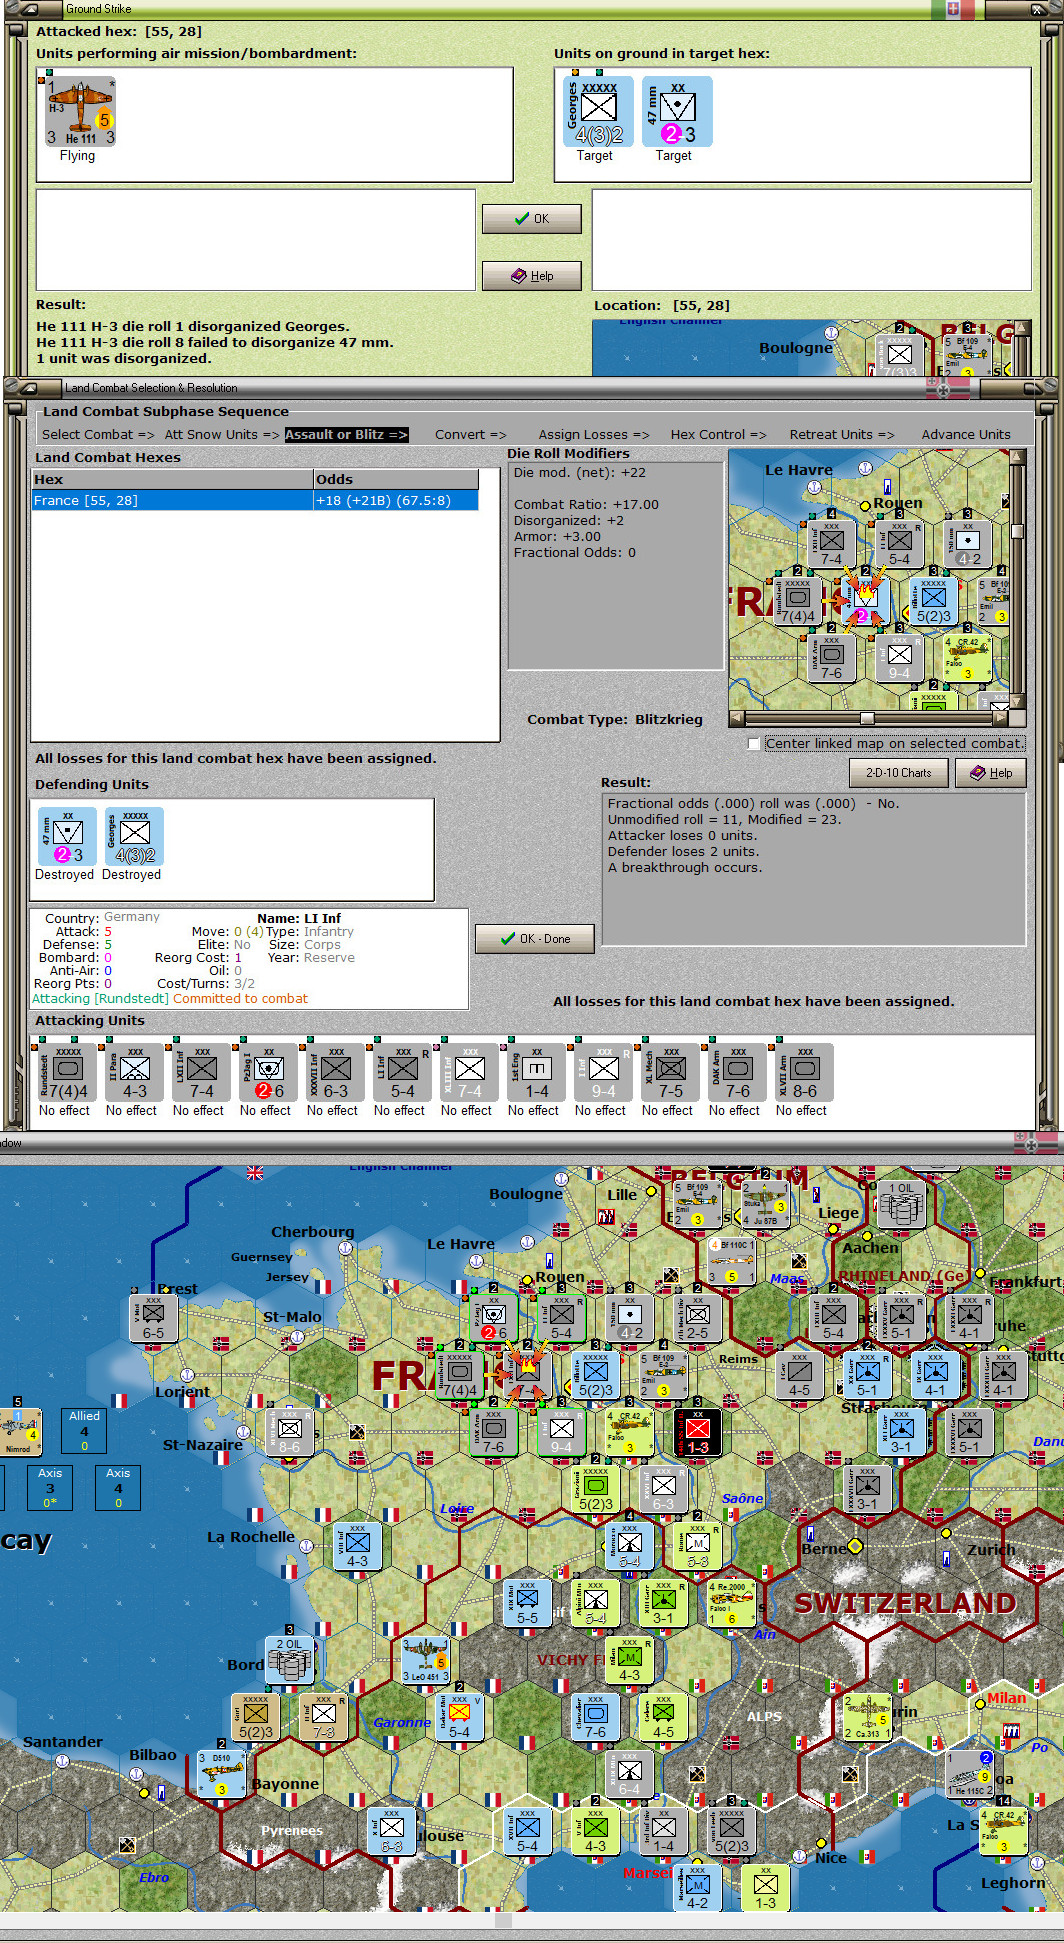This screenshot has height=1943, width=1064.
Task: Click the horizontal scrollbar thumb under combat minimap
Action: point(867,718)
